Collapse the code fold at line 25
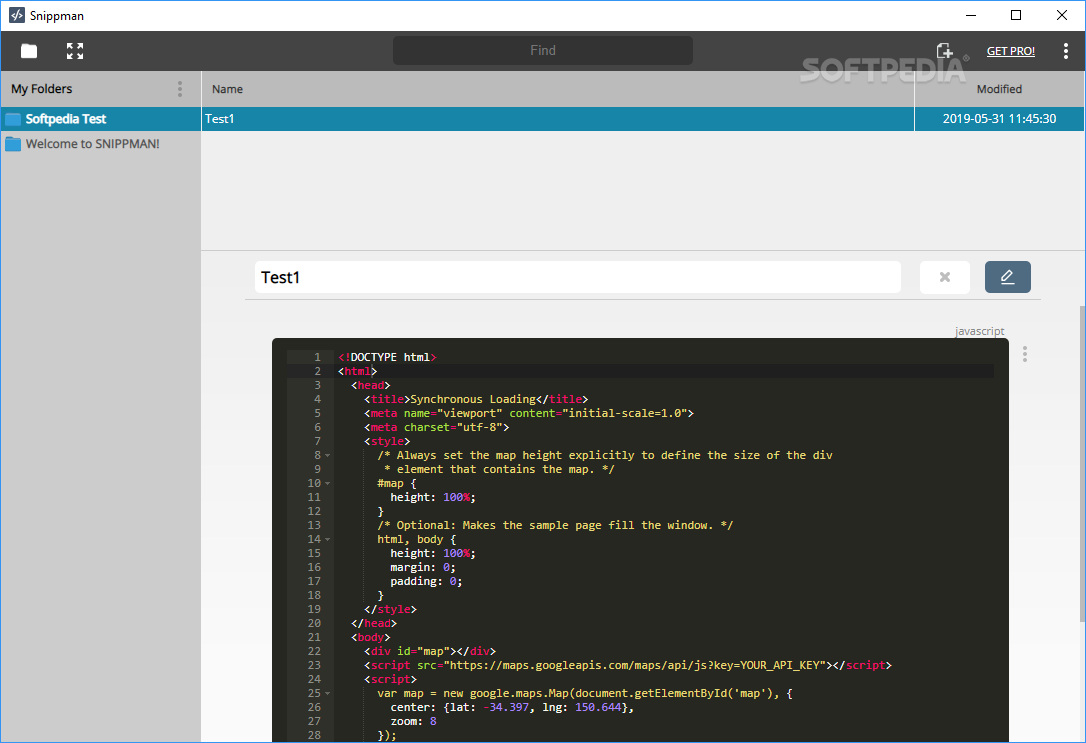Screen dimensions: 1086x743 click(328, 693)
